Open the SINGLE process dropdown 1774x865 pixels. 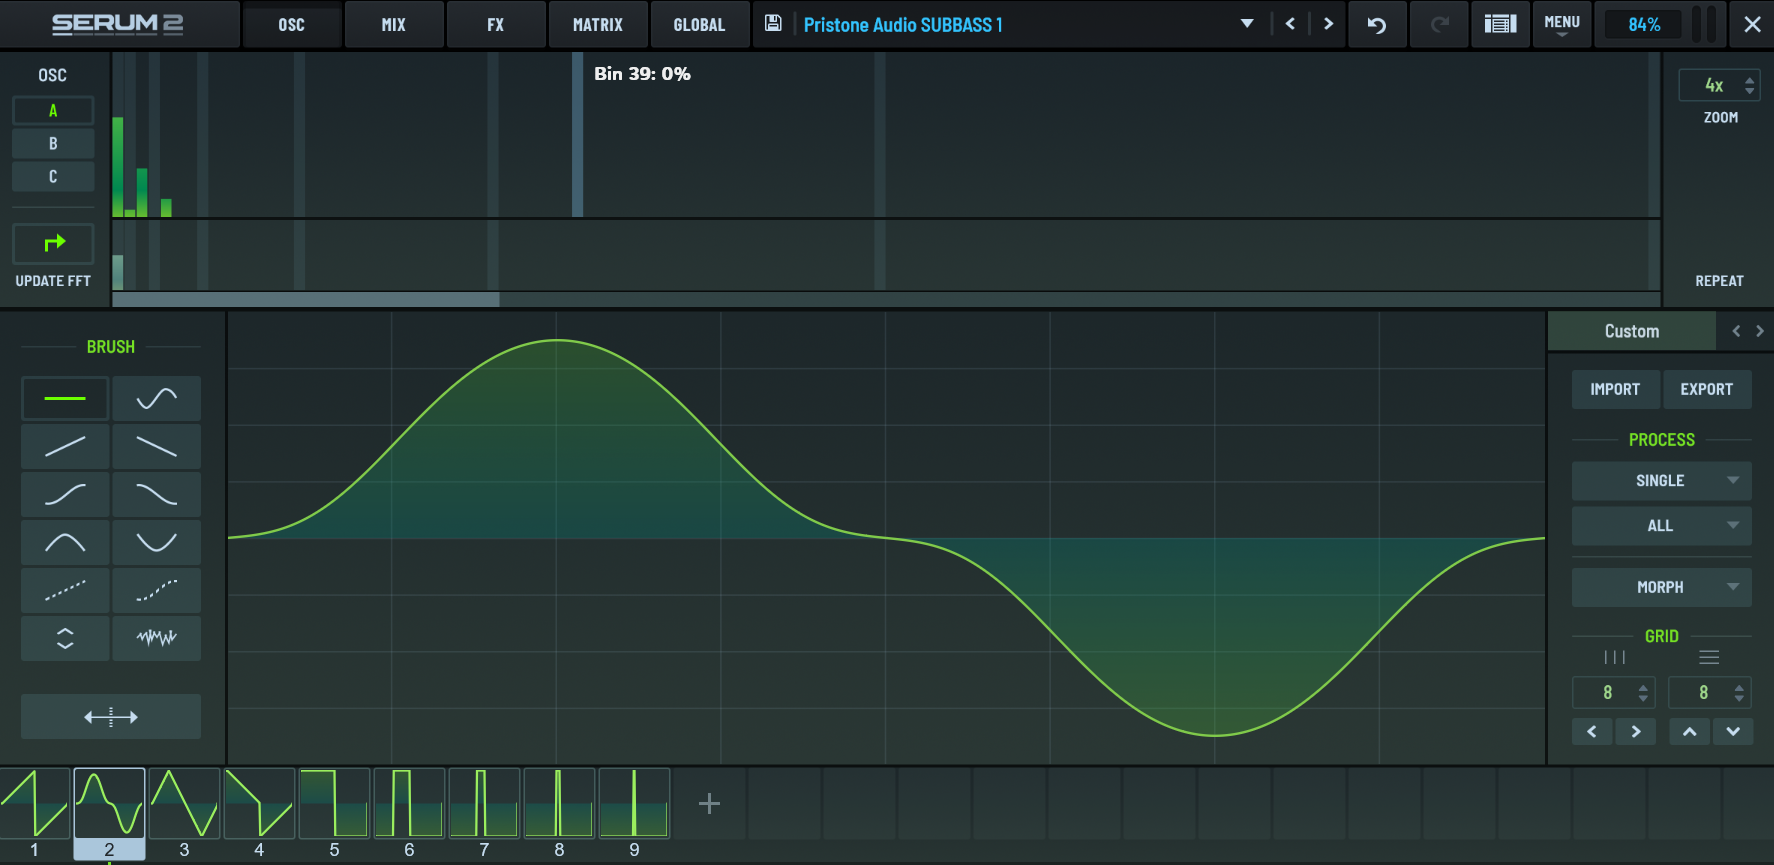pos(1661,481)
